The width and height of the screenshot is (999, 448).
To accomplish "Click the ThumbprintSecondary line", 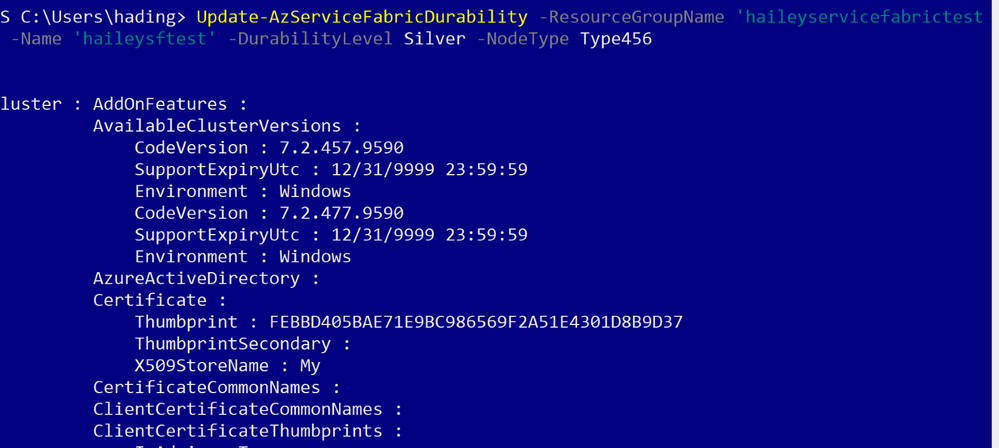I will click(243, 344).
